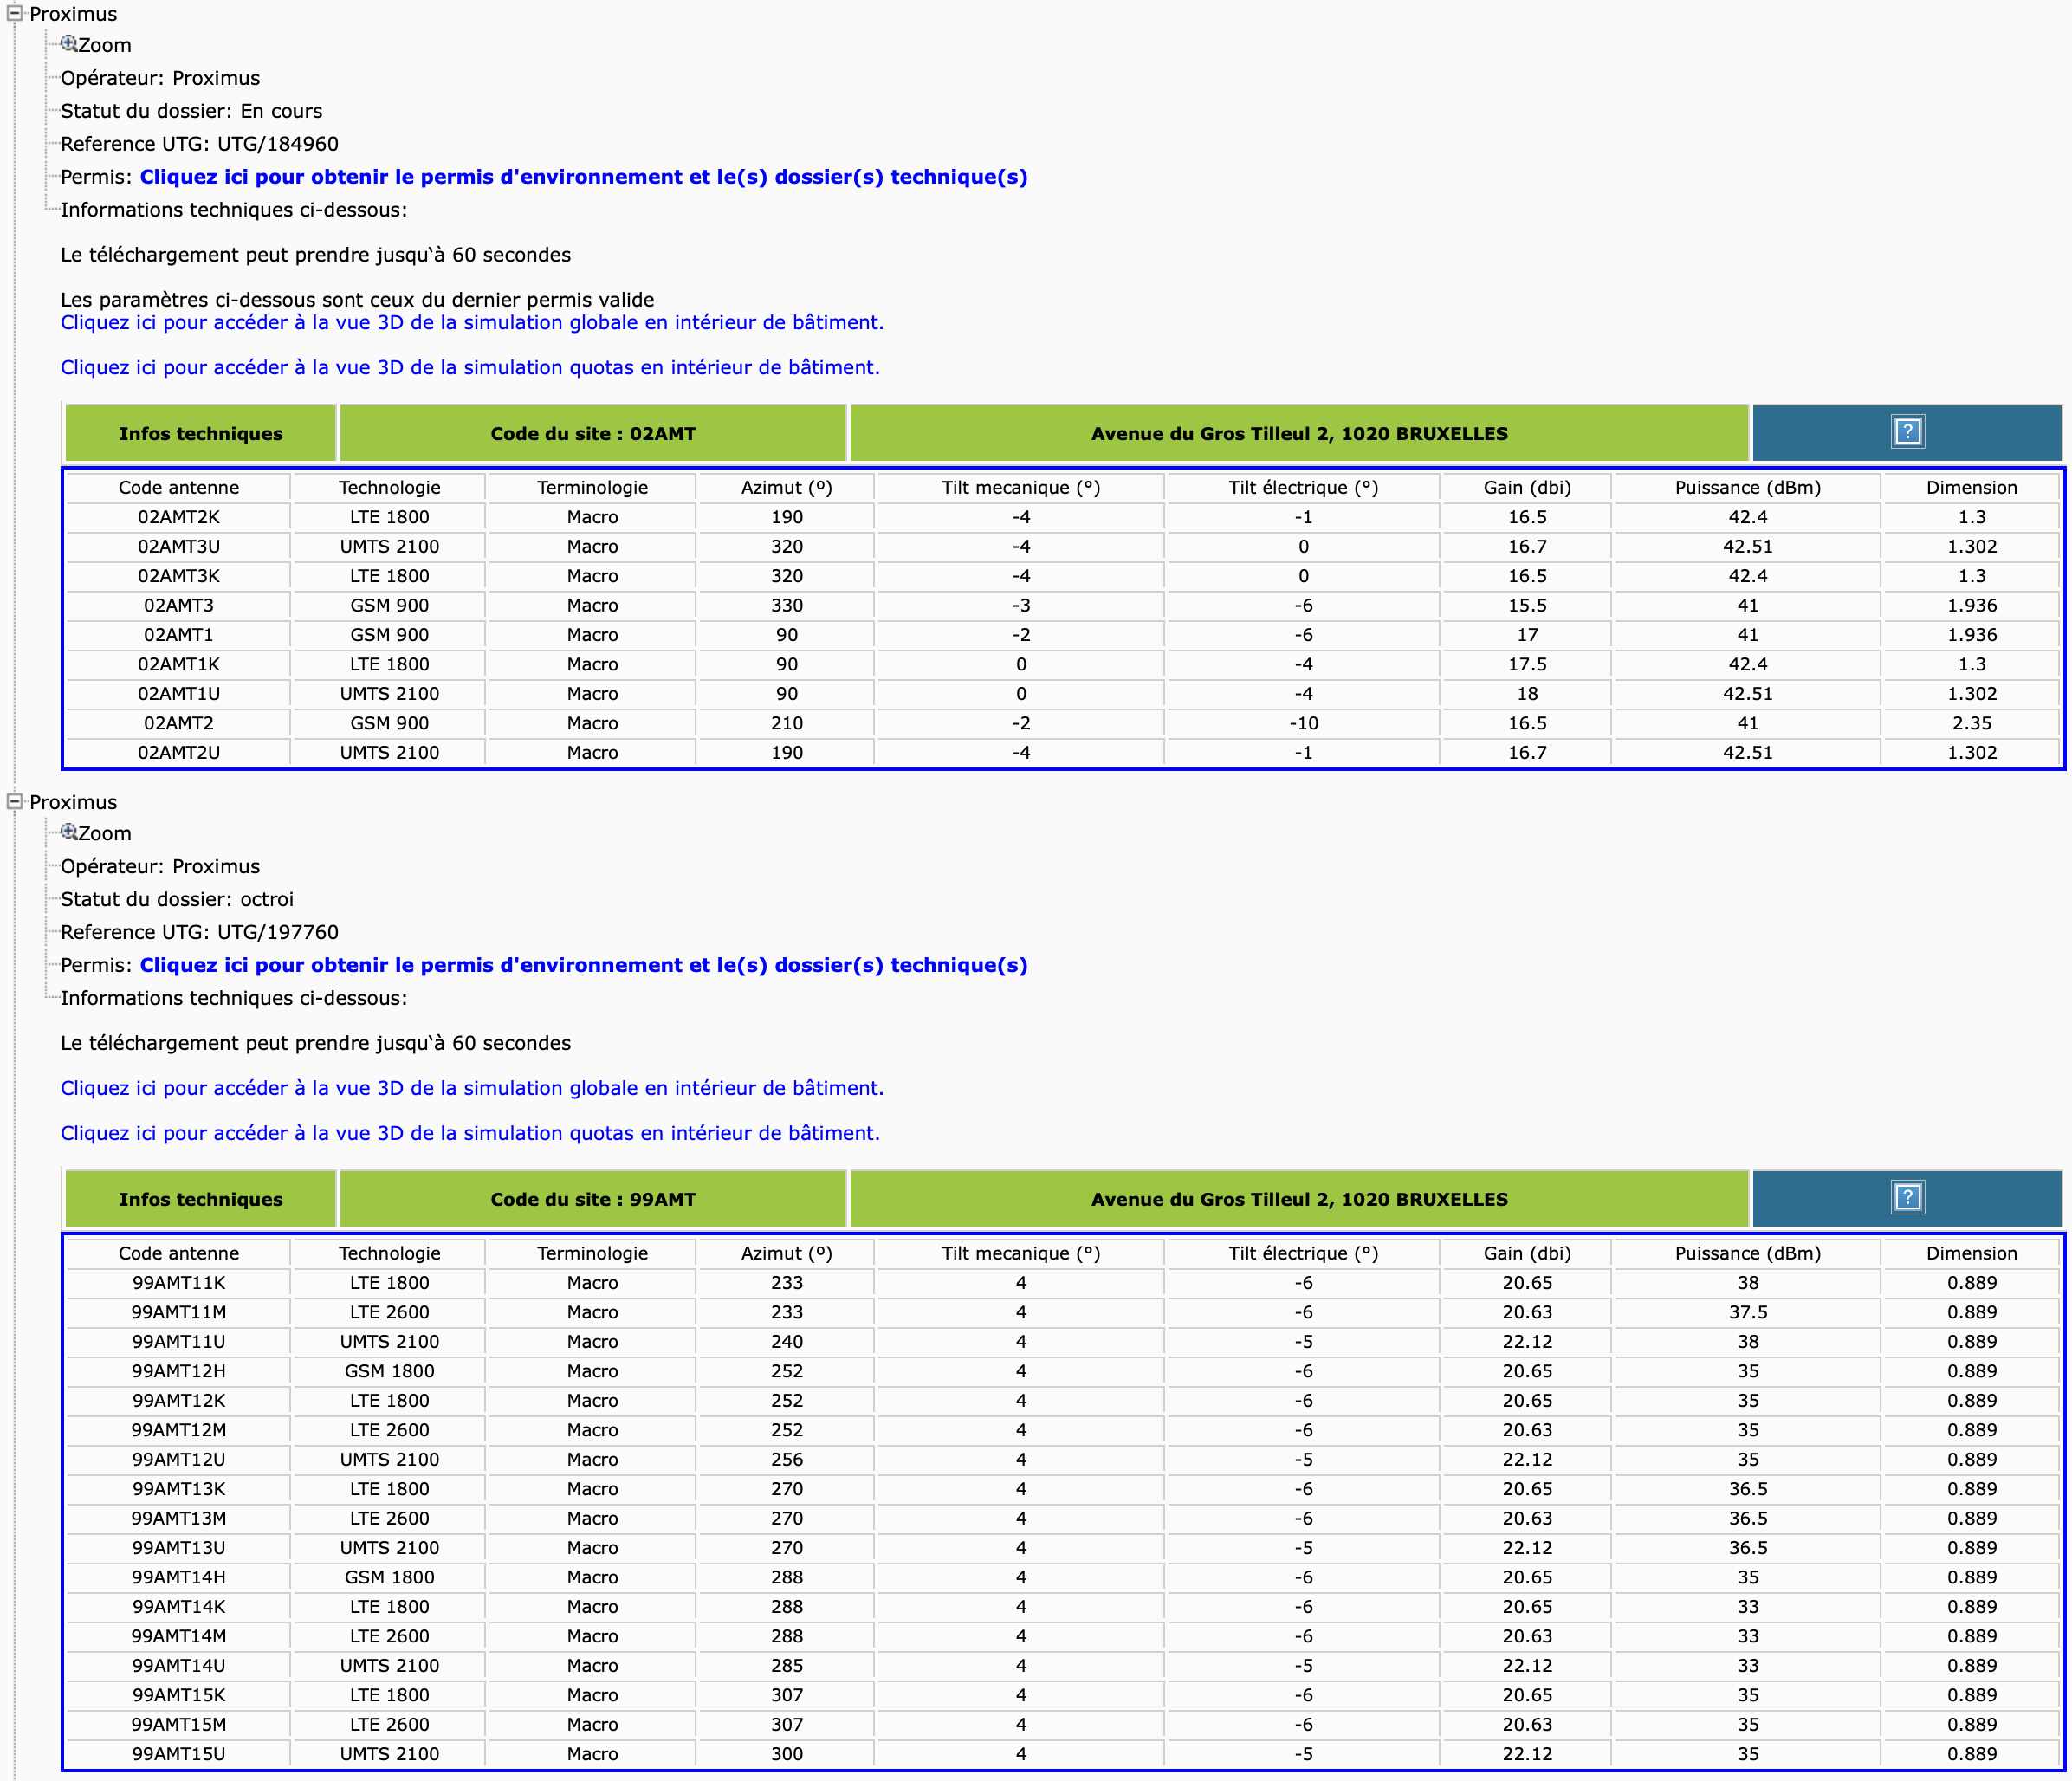The image size is (2072, 1781).
Task: Click antenna code 99AMT15K cell
Action: tap(179, 1695)
